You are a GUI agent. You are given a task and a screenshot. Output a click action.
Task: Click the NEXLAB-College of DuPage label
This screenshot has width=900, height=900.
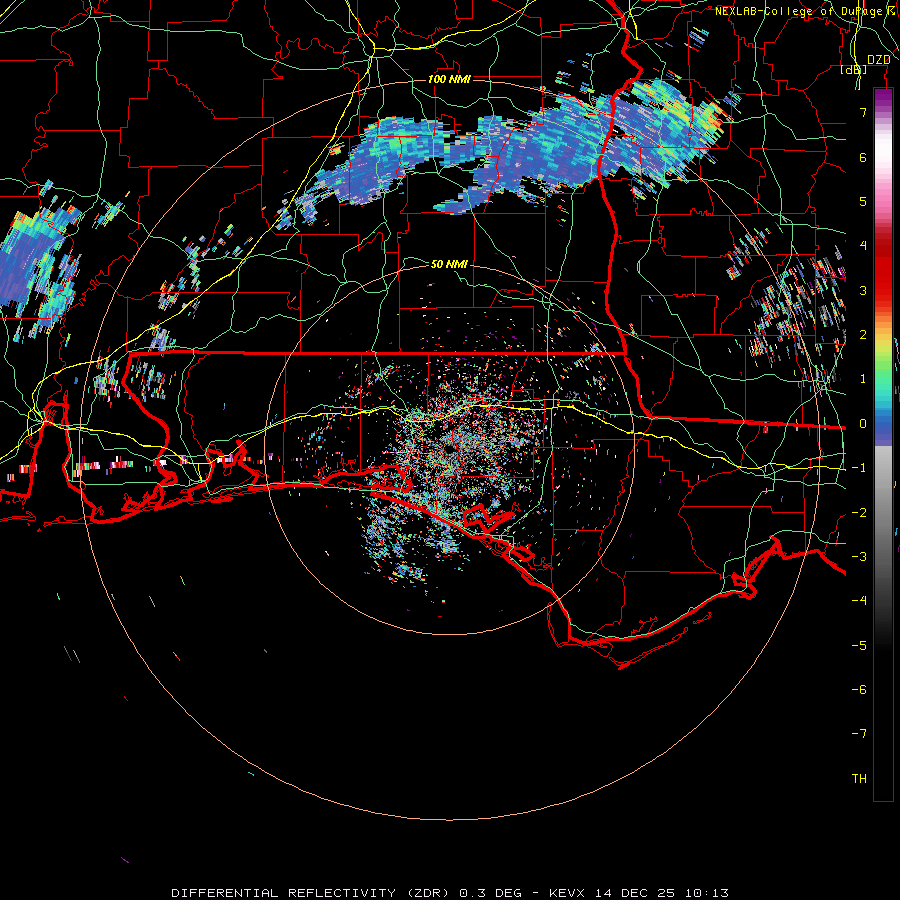pyautogui.click(x=802, y=11)
